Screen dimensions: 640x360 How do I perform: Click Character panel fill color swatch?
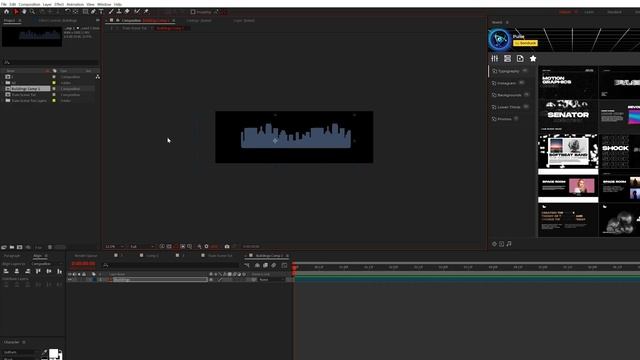click(x=53, y=353)
